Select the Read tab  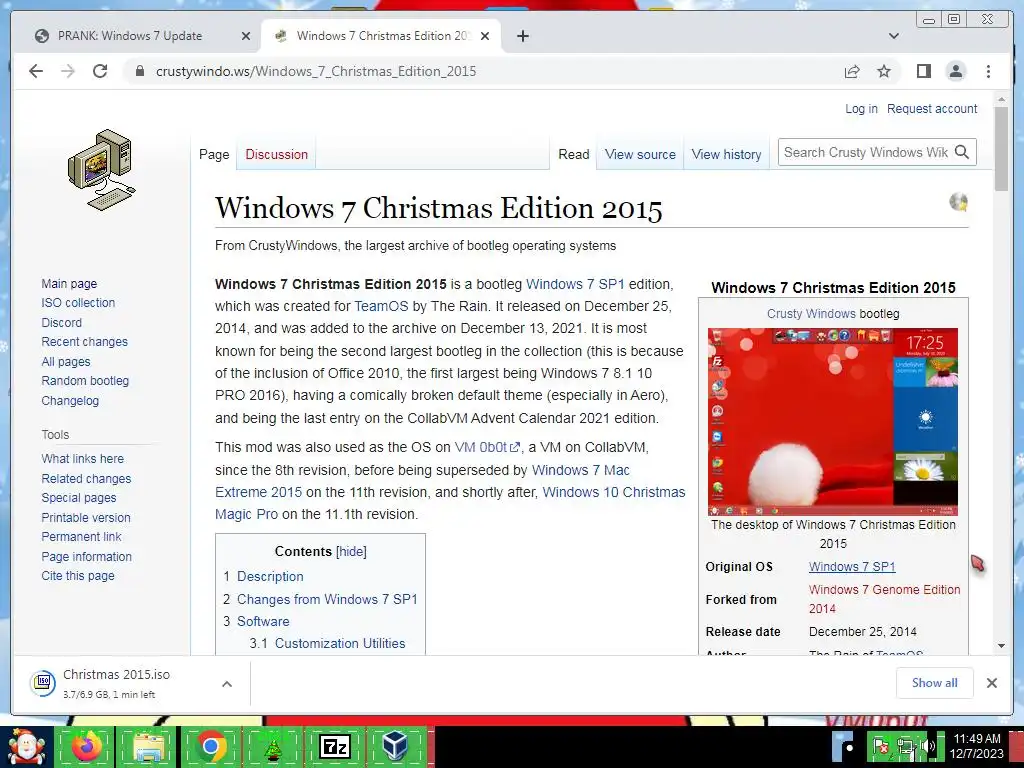(x=573, y=155)
